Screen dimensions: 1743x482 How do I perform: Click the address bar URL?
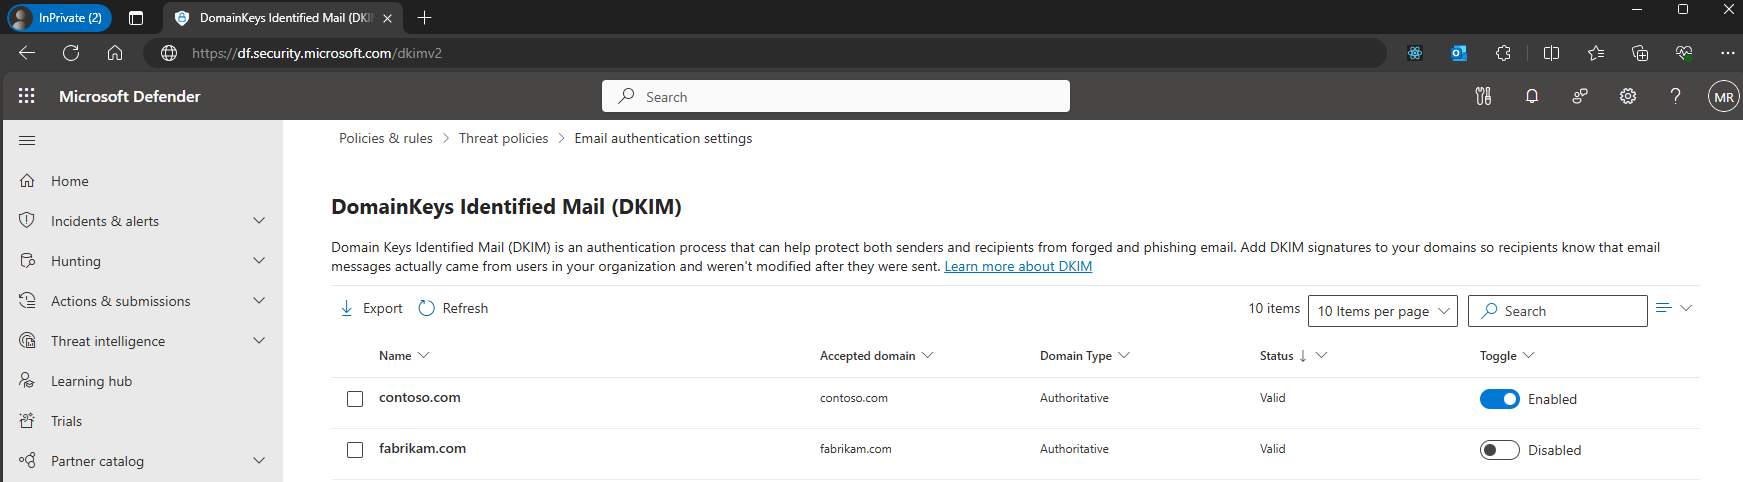click(x=317, y=53)
